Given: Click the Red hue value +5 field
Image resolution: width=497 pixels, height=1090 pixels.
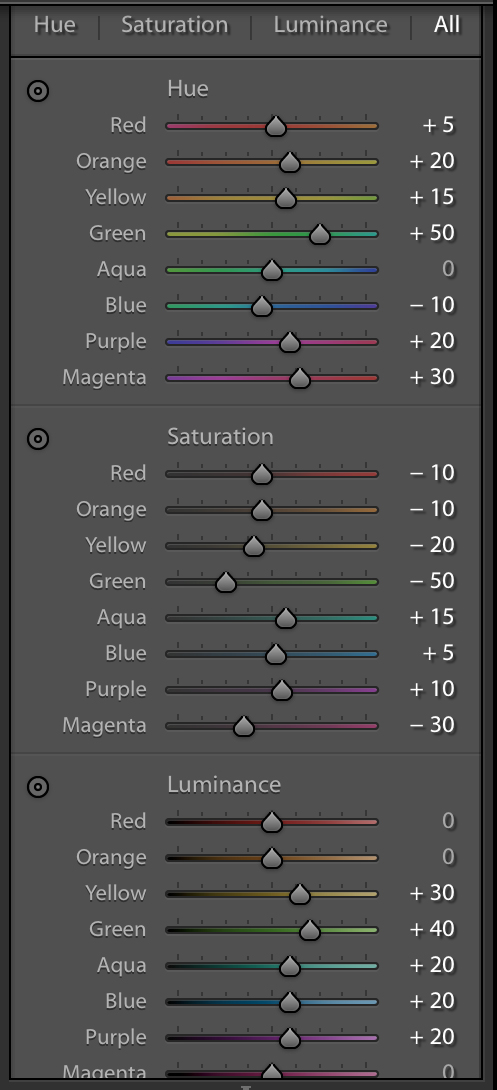Looking at the screenshot, I should point(438,125).
